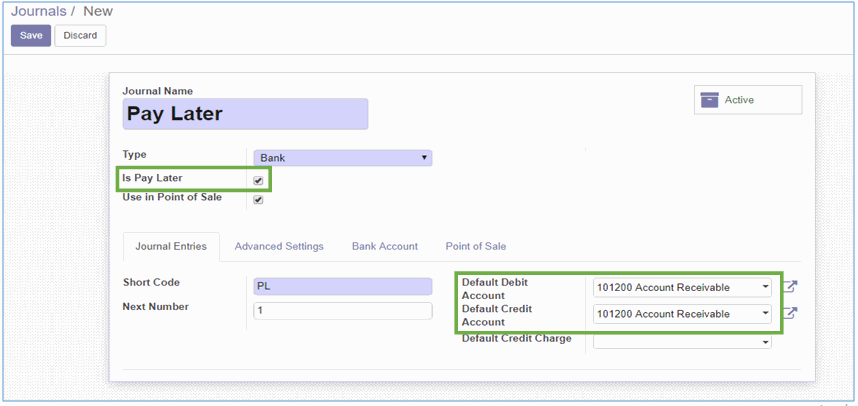Screen dimensions: 858x406
Task: Switch to the Advanced Settings tab
Action: click(279, 246)
